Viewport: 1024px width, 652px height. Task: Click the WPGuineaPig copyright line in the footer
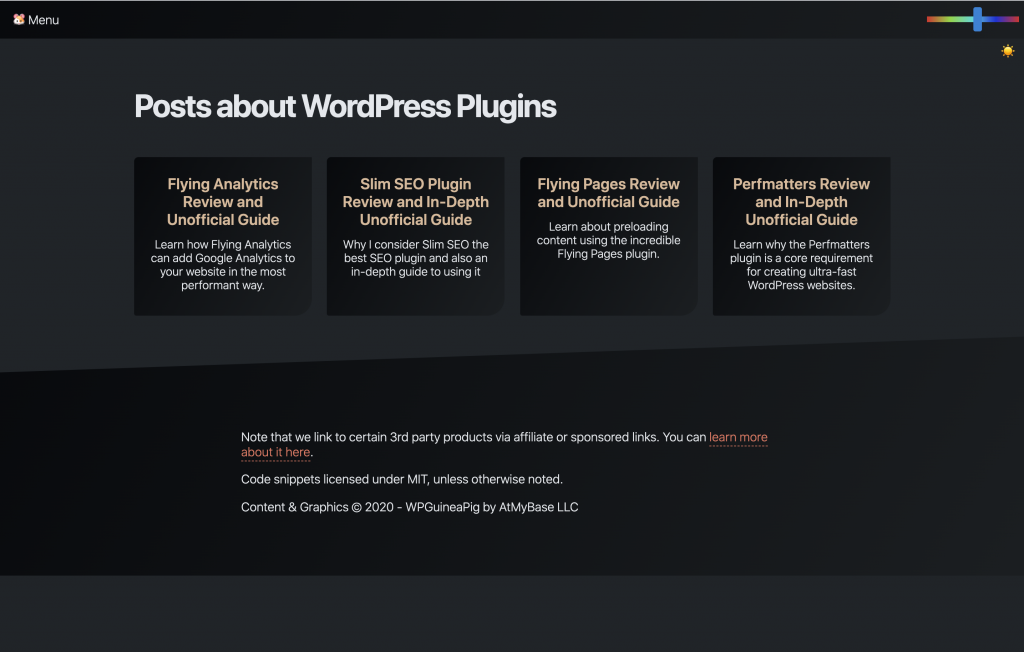[409, 507]
